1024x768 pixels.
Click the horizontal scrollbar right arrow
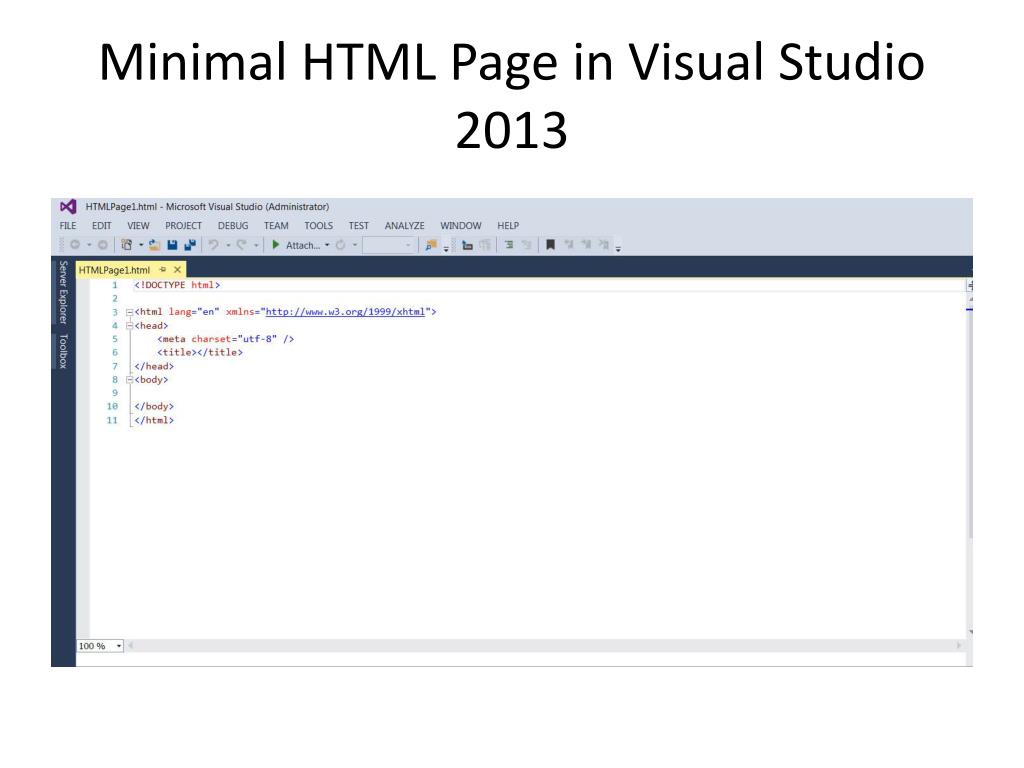[x=959, y=646]
